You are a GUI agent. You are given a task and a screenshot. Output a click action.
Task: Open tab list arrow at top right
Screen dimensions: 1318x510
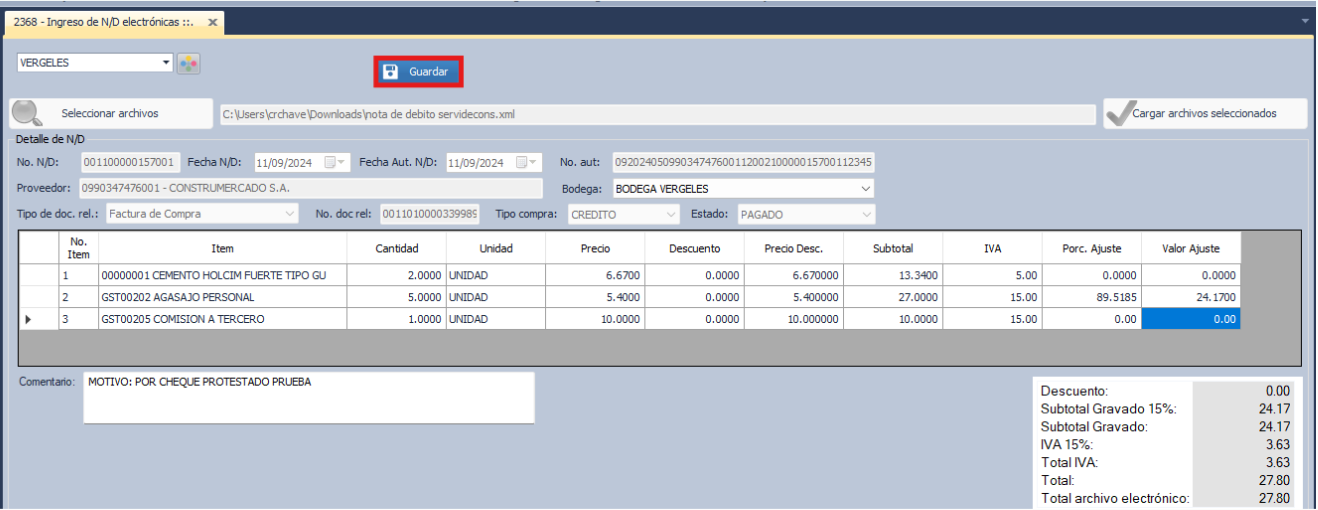(x=1305, y=20)
